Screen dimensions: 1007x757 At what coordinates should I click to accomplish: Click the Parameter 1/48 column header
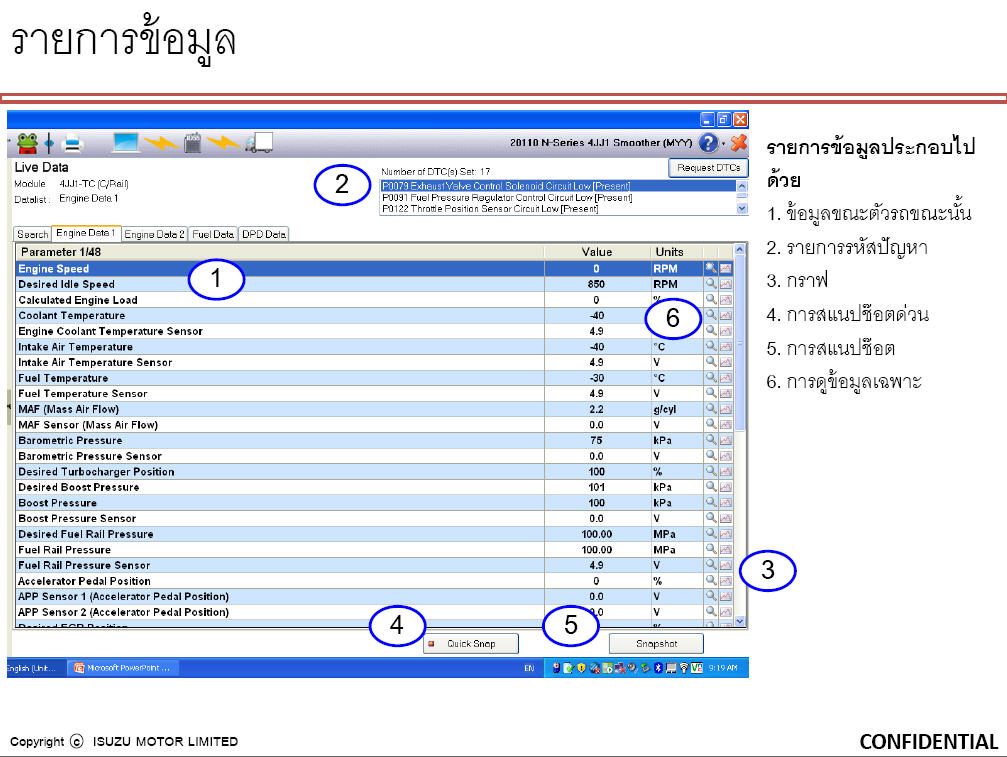point(279,252)
